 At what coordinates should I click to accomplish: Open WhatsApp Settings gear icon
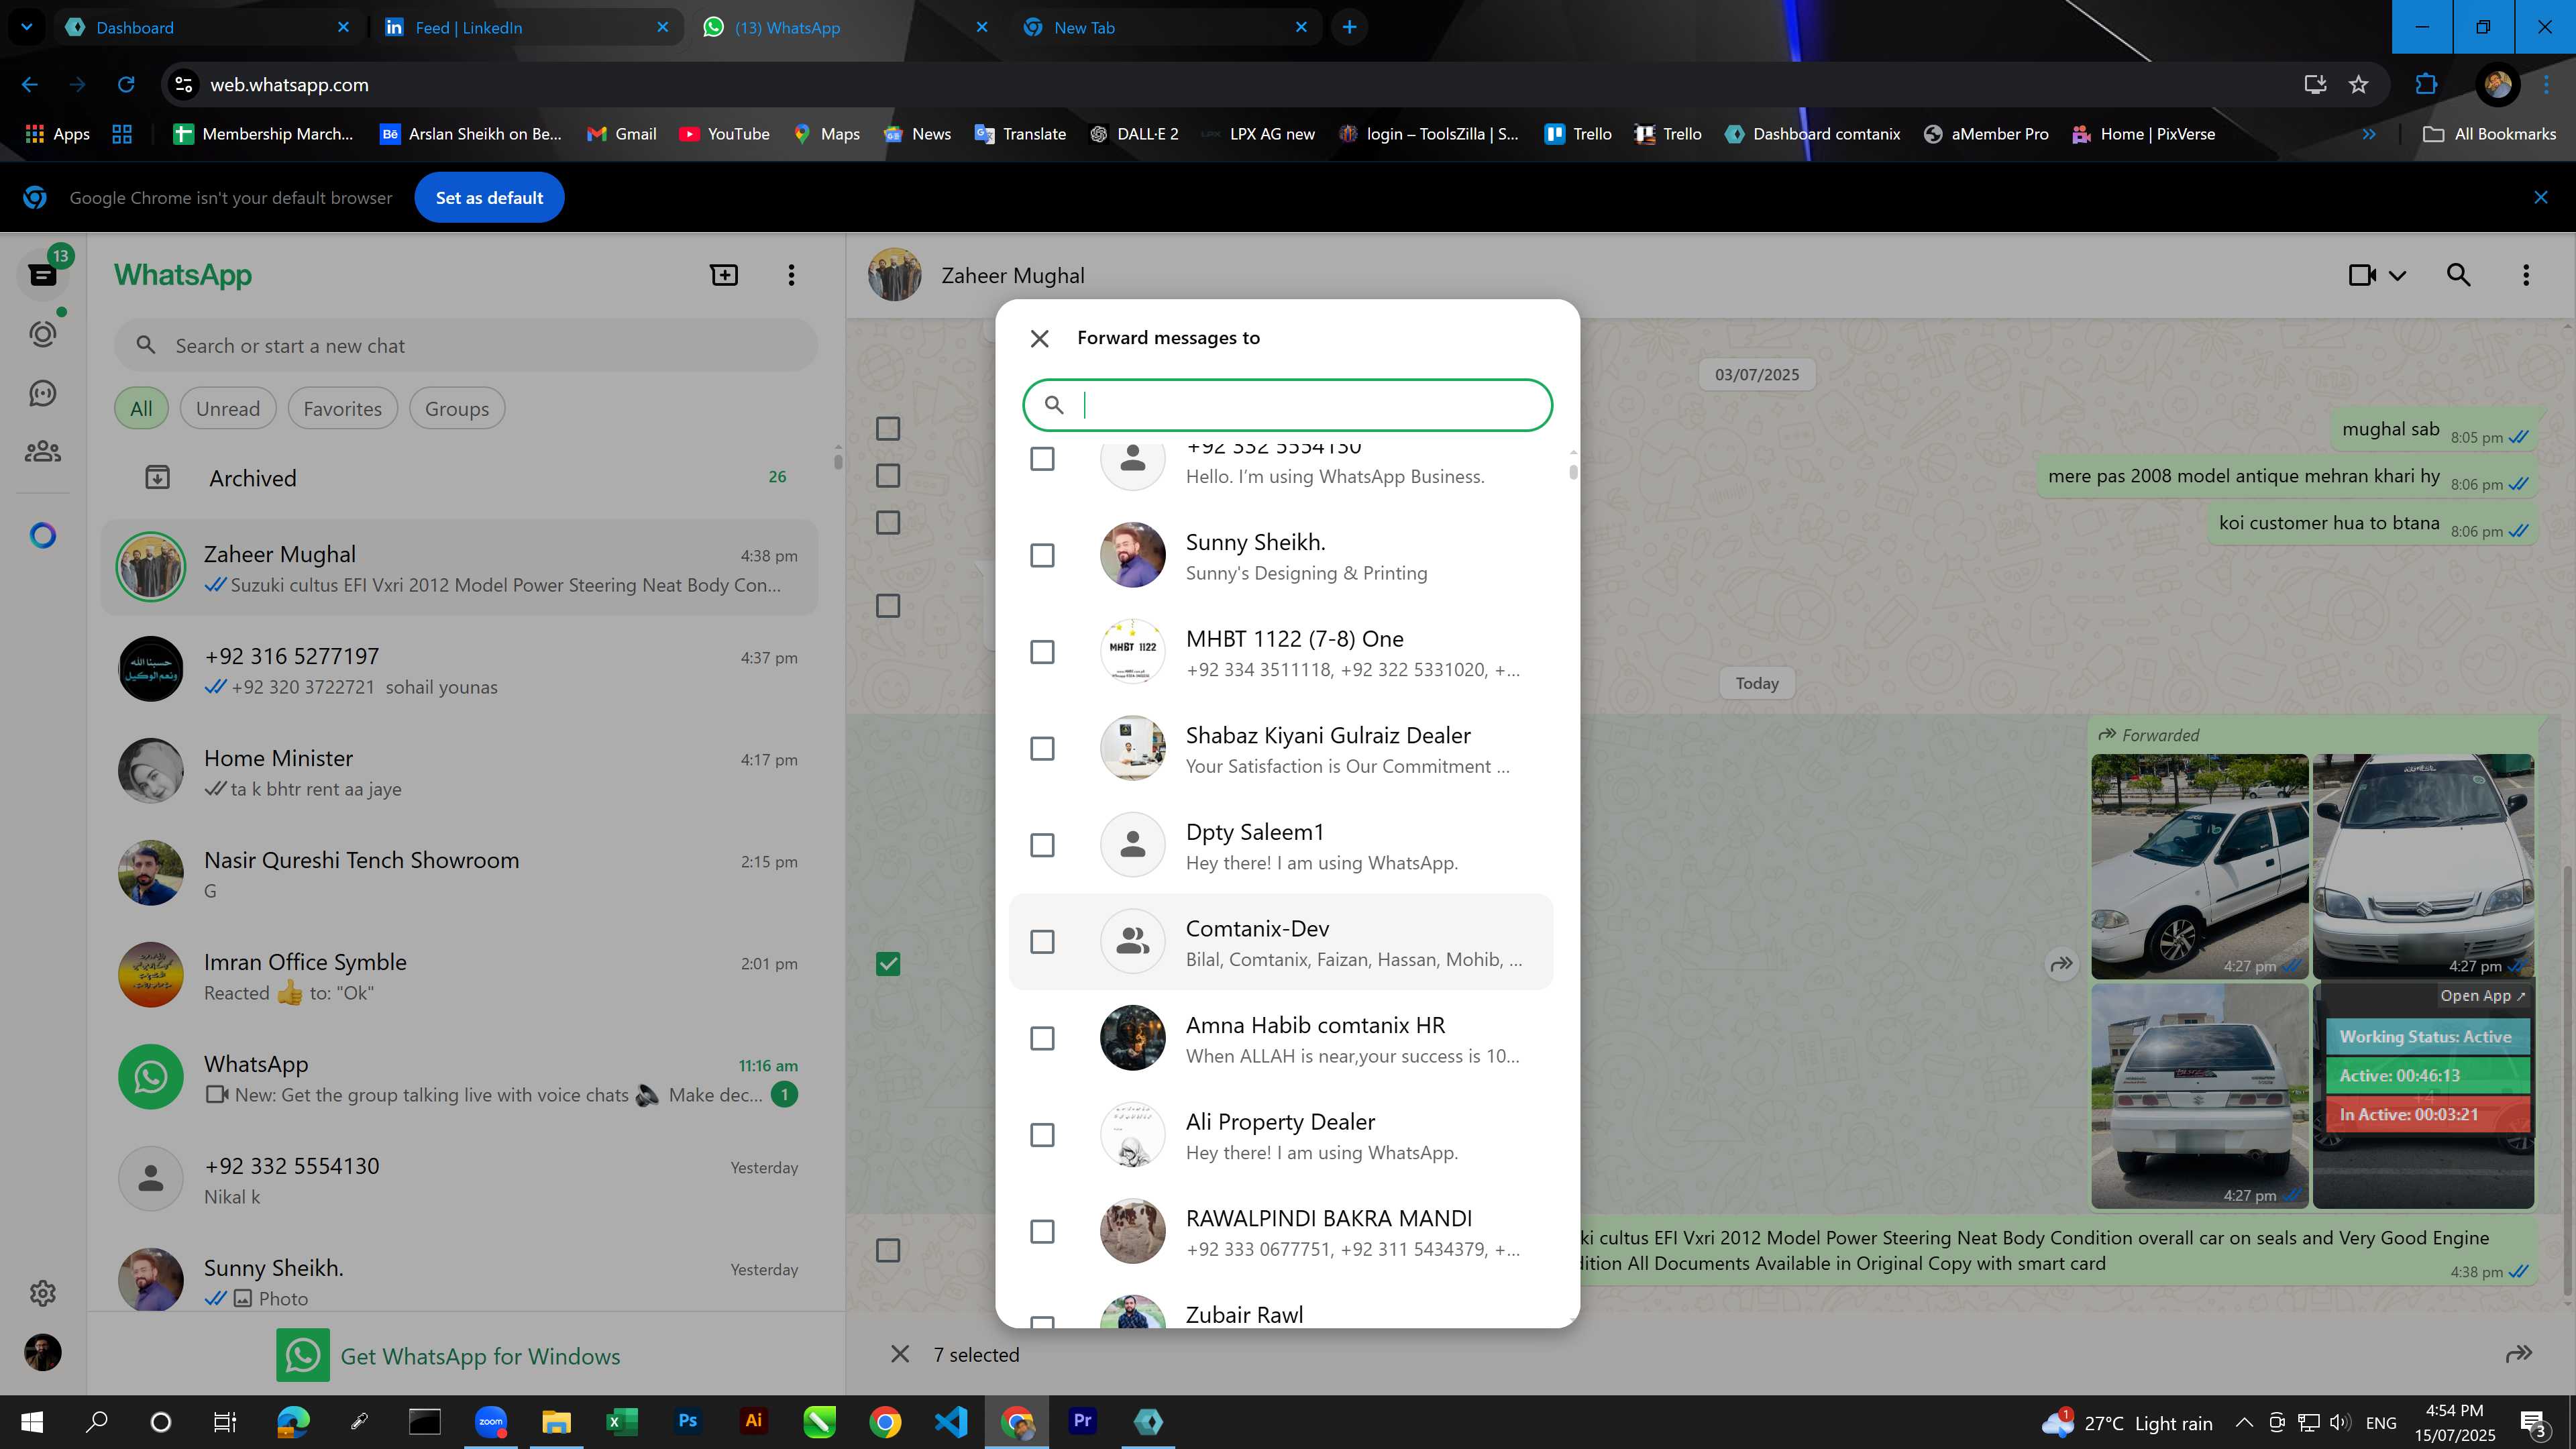(x=42, y=1293)
